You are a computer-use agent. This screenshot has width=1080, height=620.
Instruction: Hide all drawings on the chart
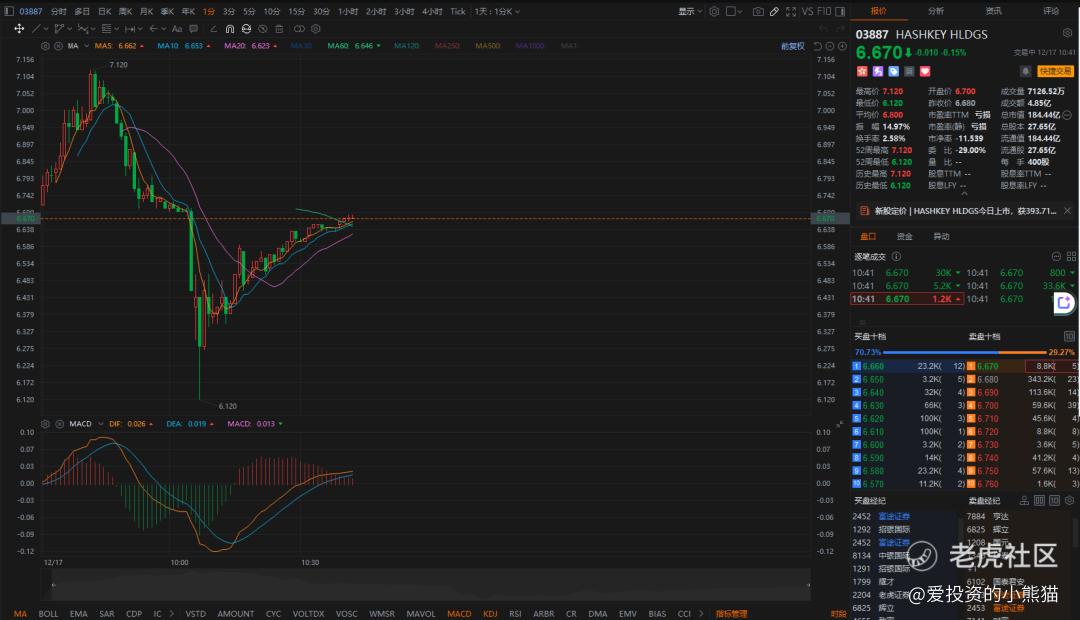(262, 28)
